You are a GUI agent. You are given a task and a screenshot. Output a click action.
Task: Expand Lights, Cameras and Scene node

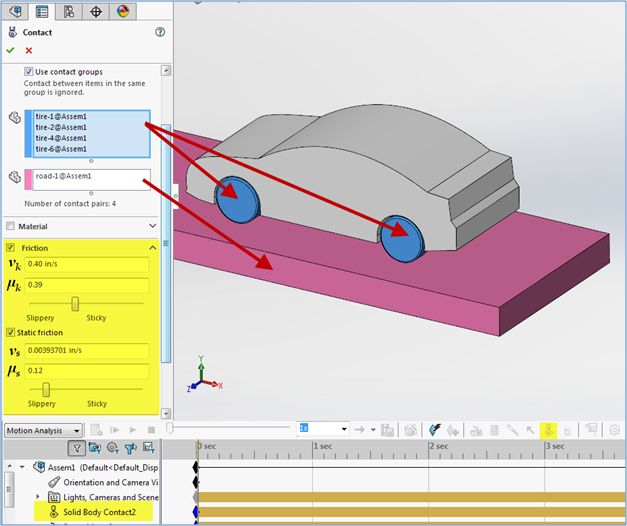point(38,497)
